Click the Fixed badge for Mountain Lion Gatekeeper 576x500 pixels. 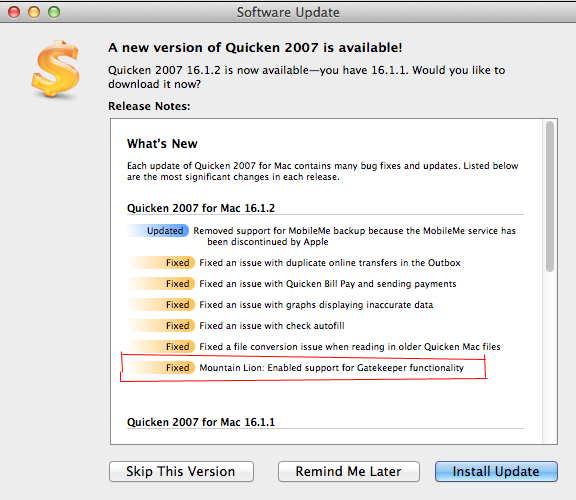click(161, 367)
